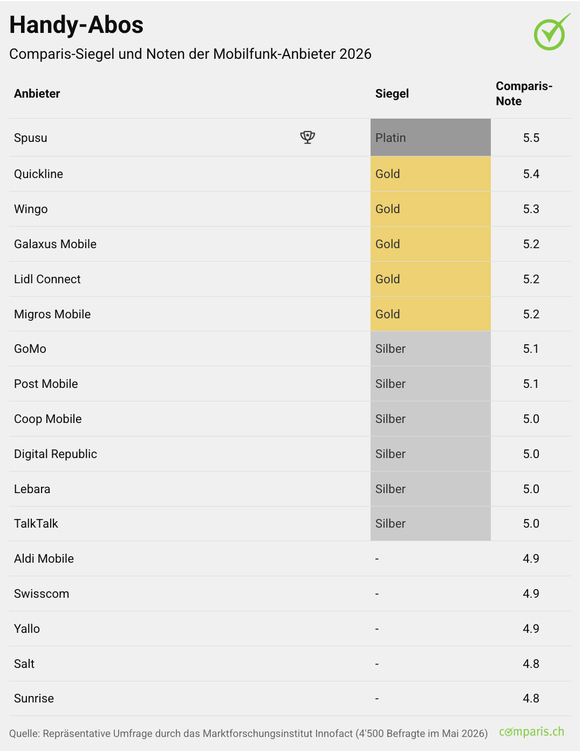The height and width of the screenshot is (751, 582).
Task: Click the Lidl Connect Gold seal
Action: (x=431, y=279)
